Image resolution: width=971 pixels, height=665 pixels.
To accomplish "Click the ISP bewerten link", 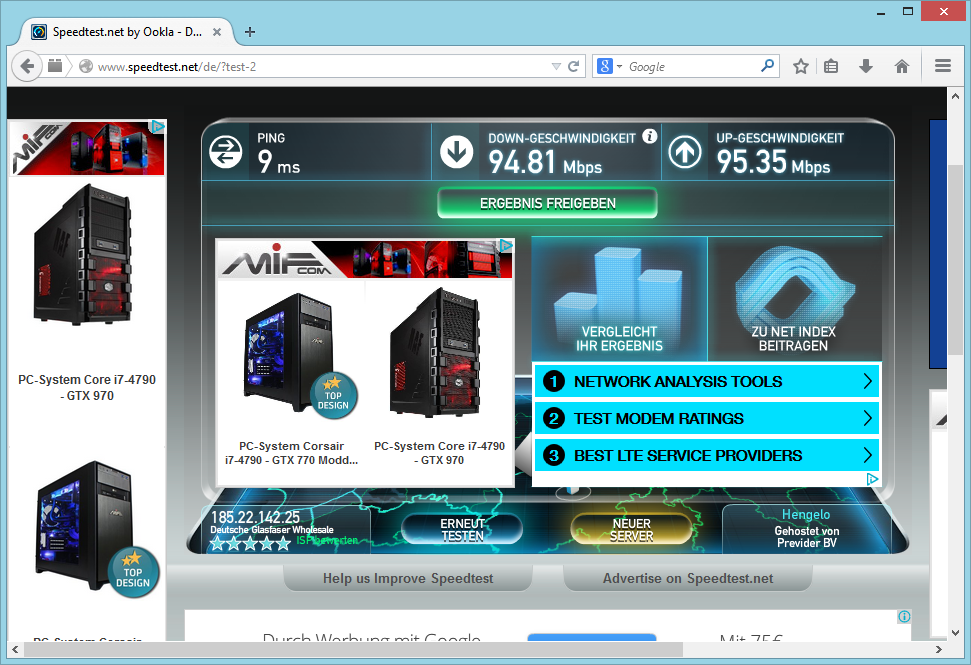I will pos(327,541).
